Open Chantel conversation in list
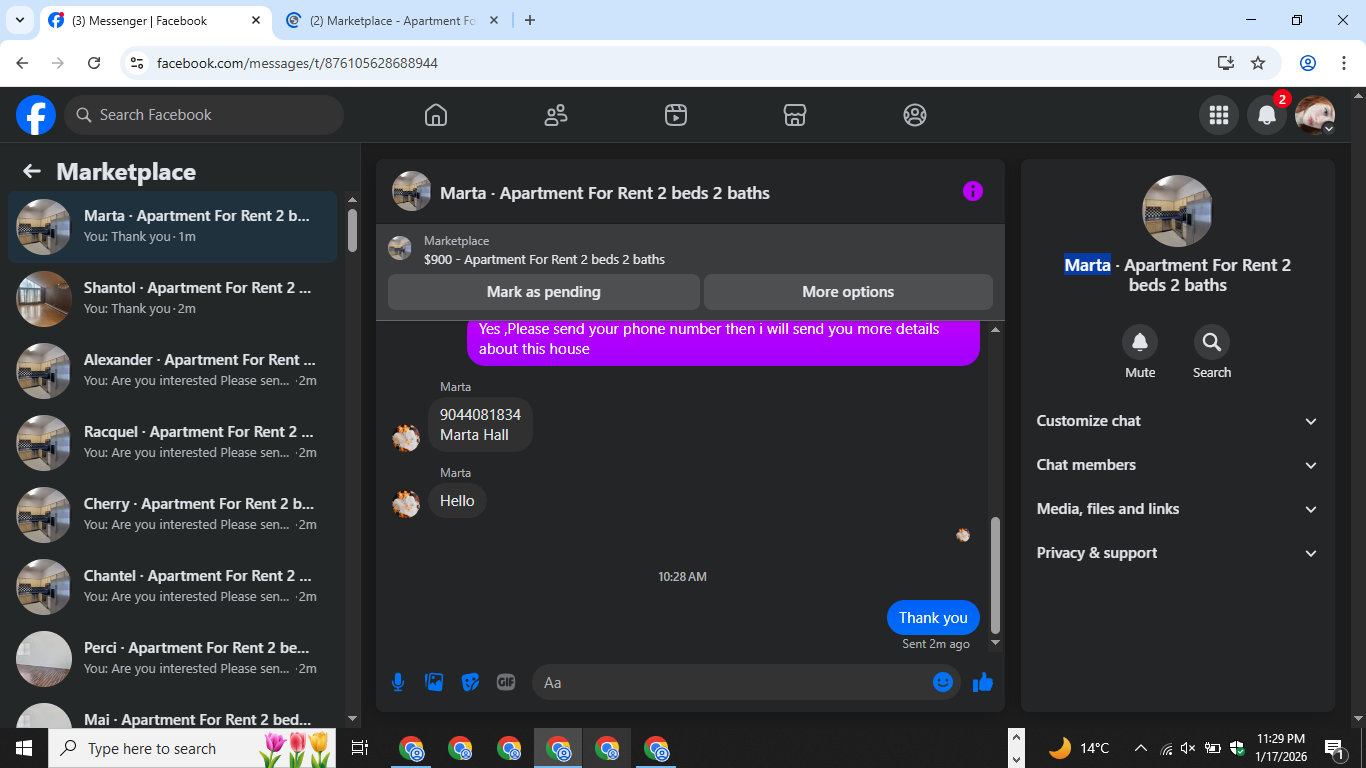 [x=173, y=587]
